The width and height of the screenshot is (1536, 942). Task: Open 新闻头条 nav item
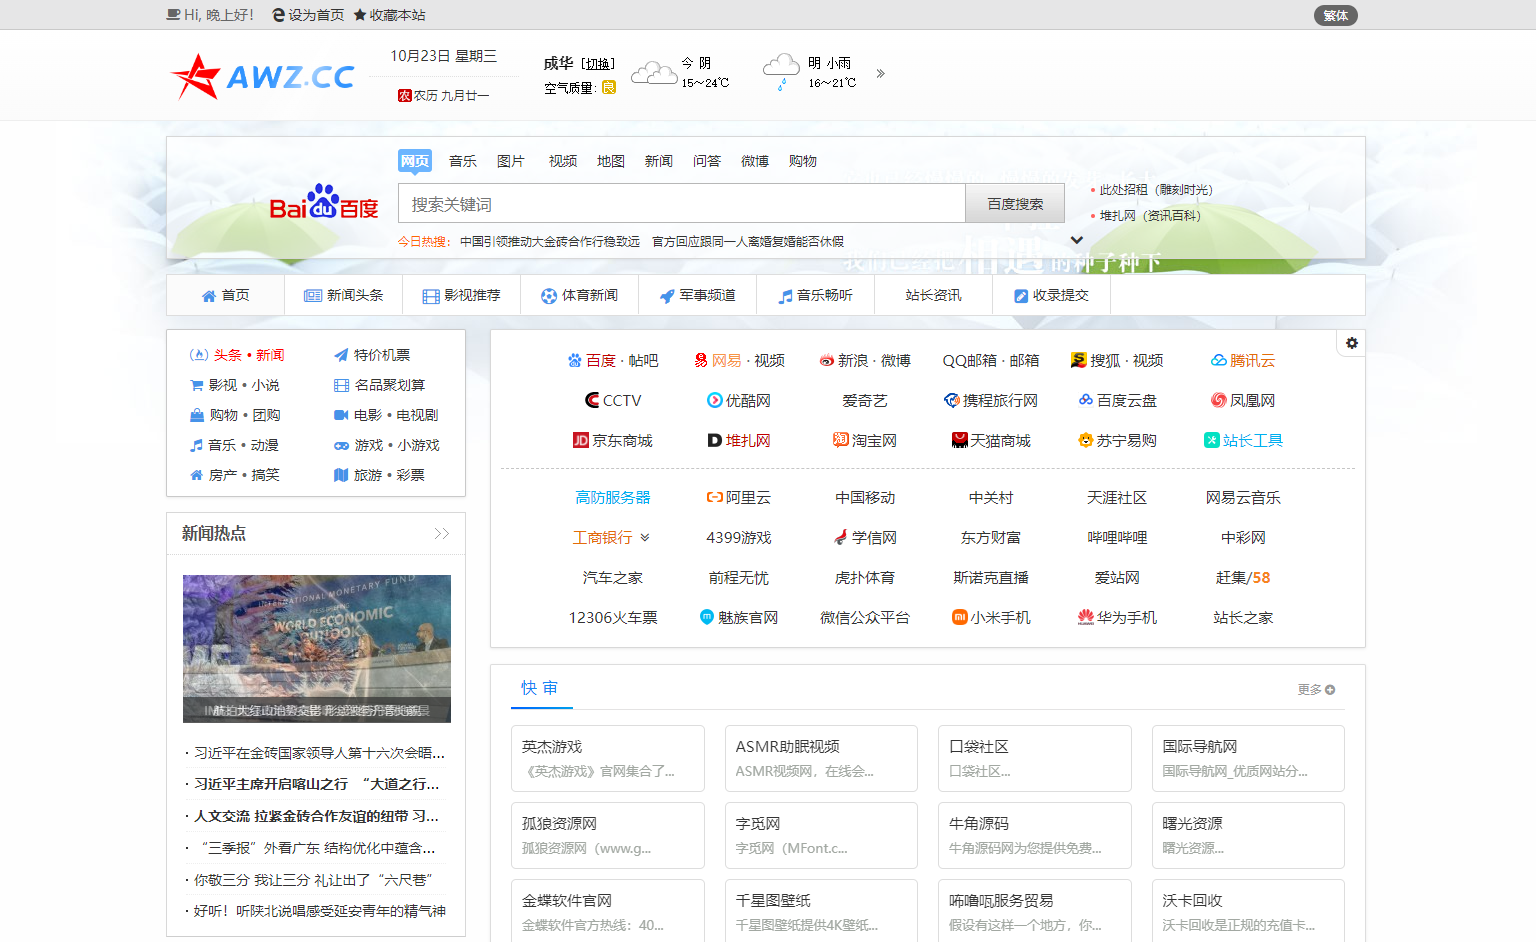coord(344,295)
